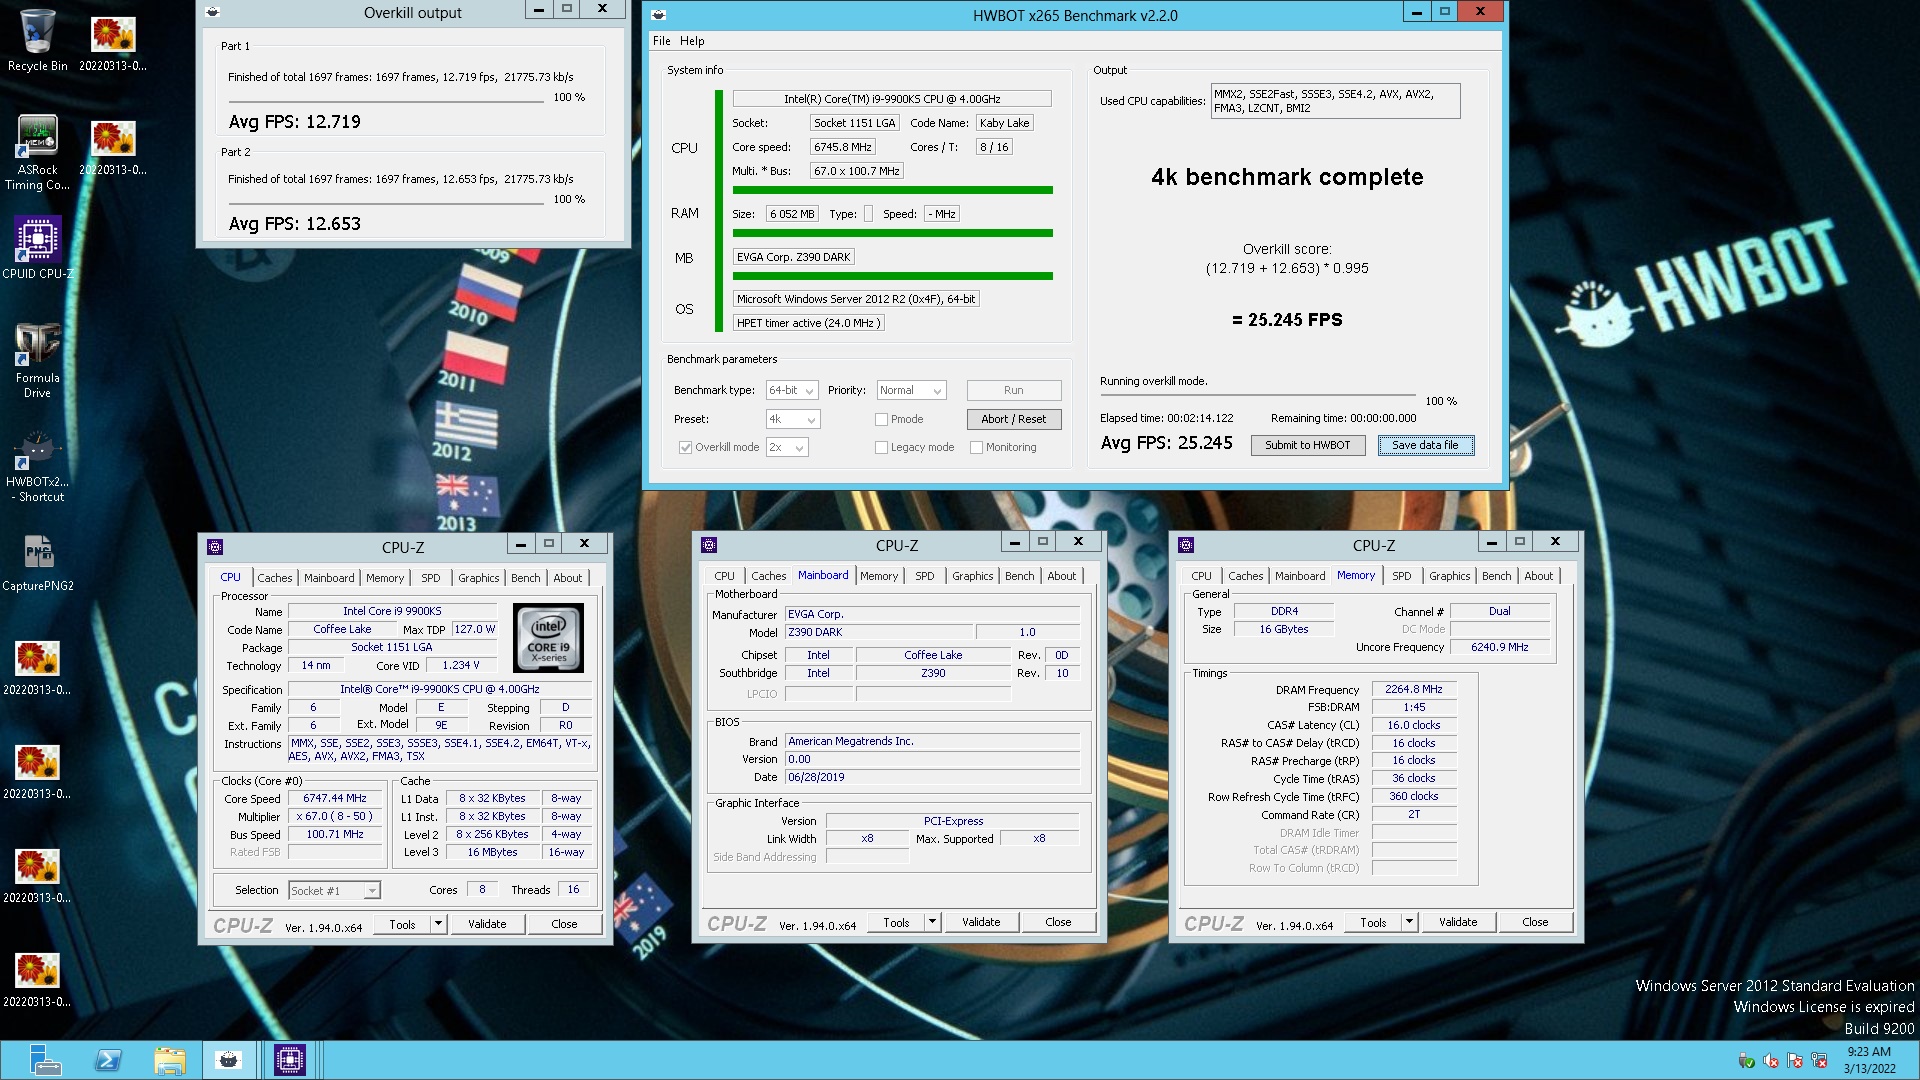
Task: Open the Preset 4k dropdown
Action: [793, 419]
